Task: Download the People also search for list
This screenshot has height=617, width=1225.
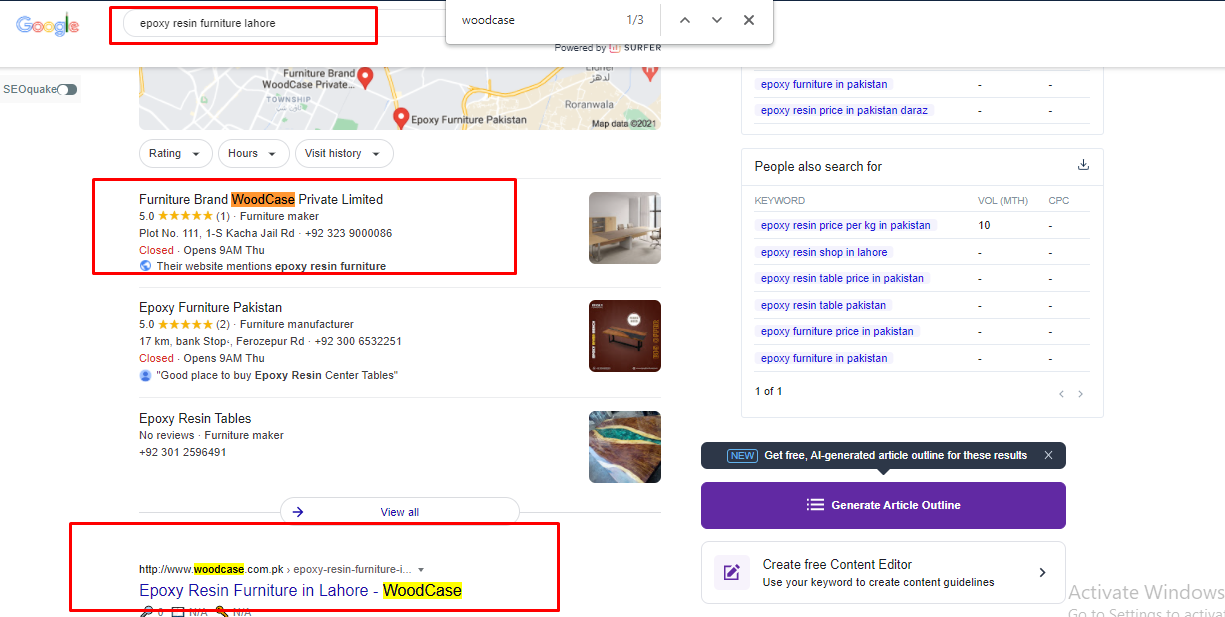Action: click(1083, 165)
